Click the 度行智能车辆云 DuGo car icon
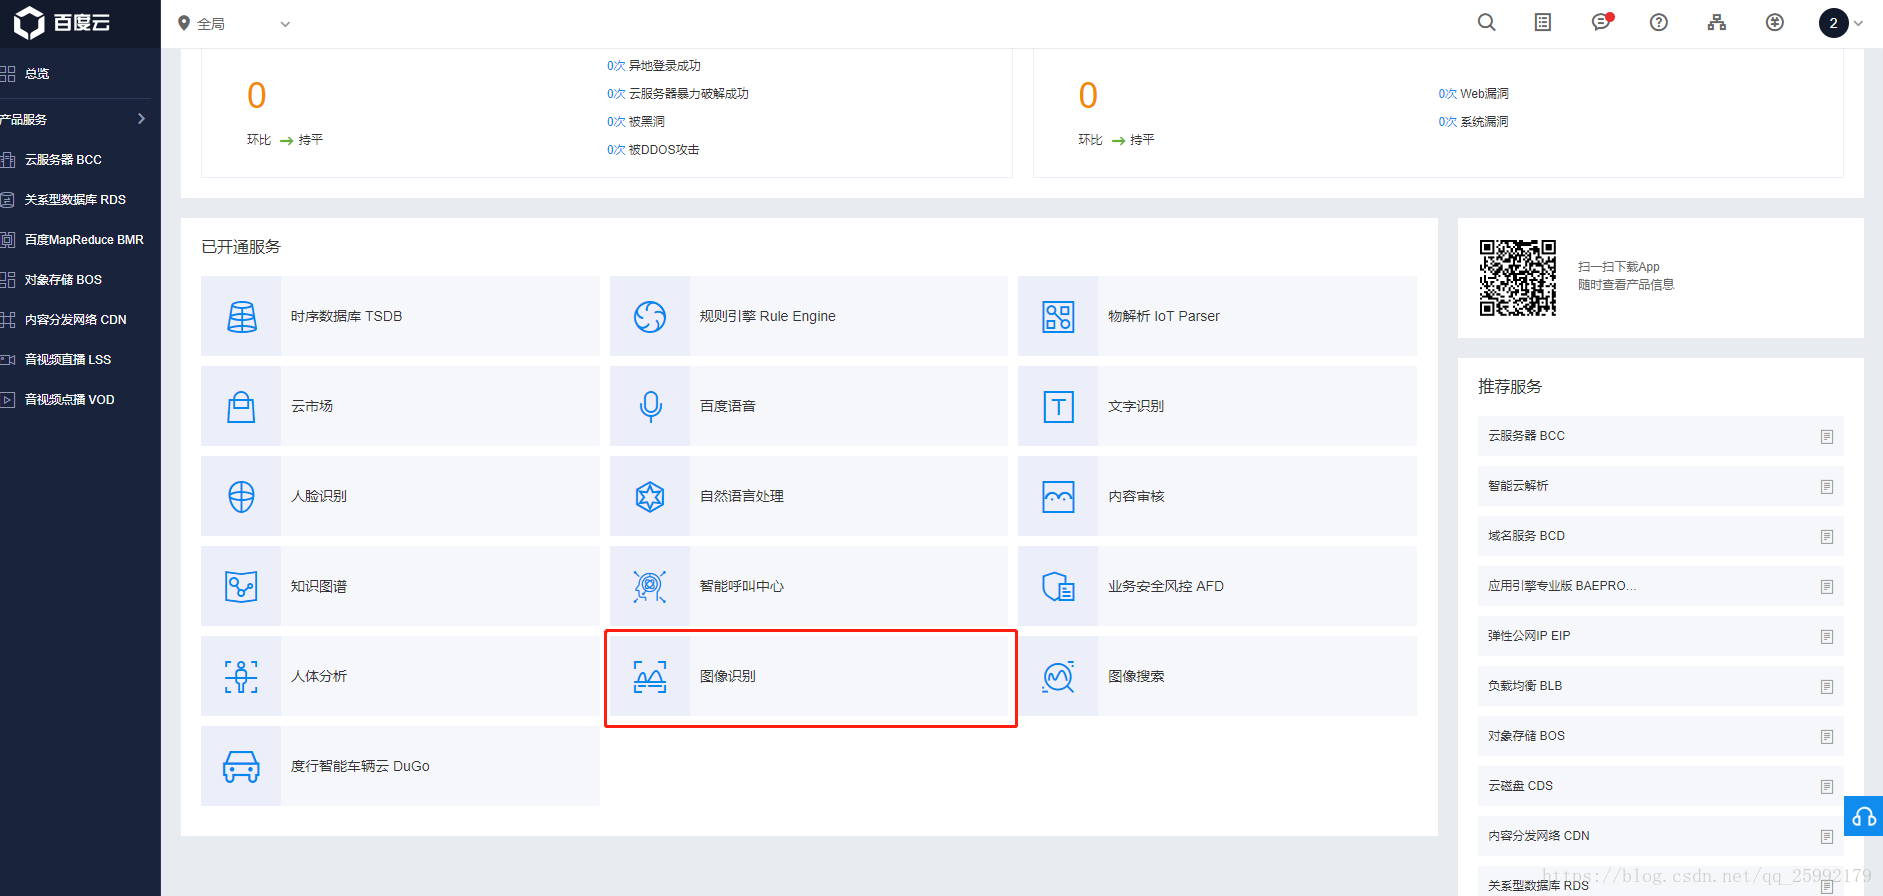The height and width of the screenshot is (896, 1883). click(x=241, y=766)
